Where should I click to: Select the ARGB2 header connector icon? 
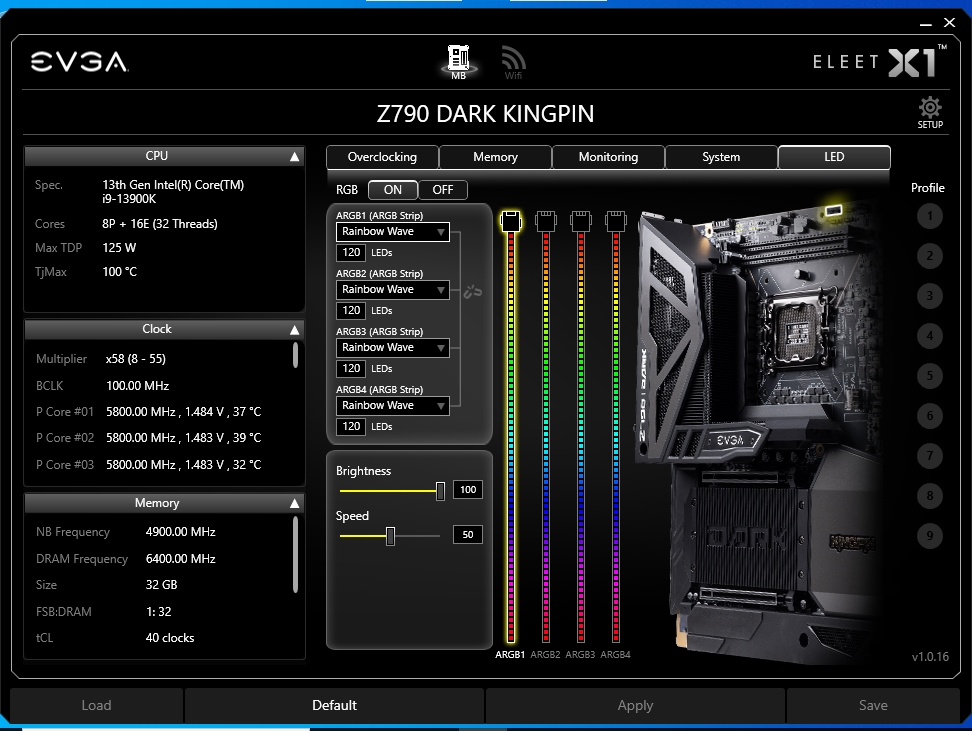(546, 220)
